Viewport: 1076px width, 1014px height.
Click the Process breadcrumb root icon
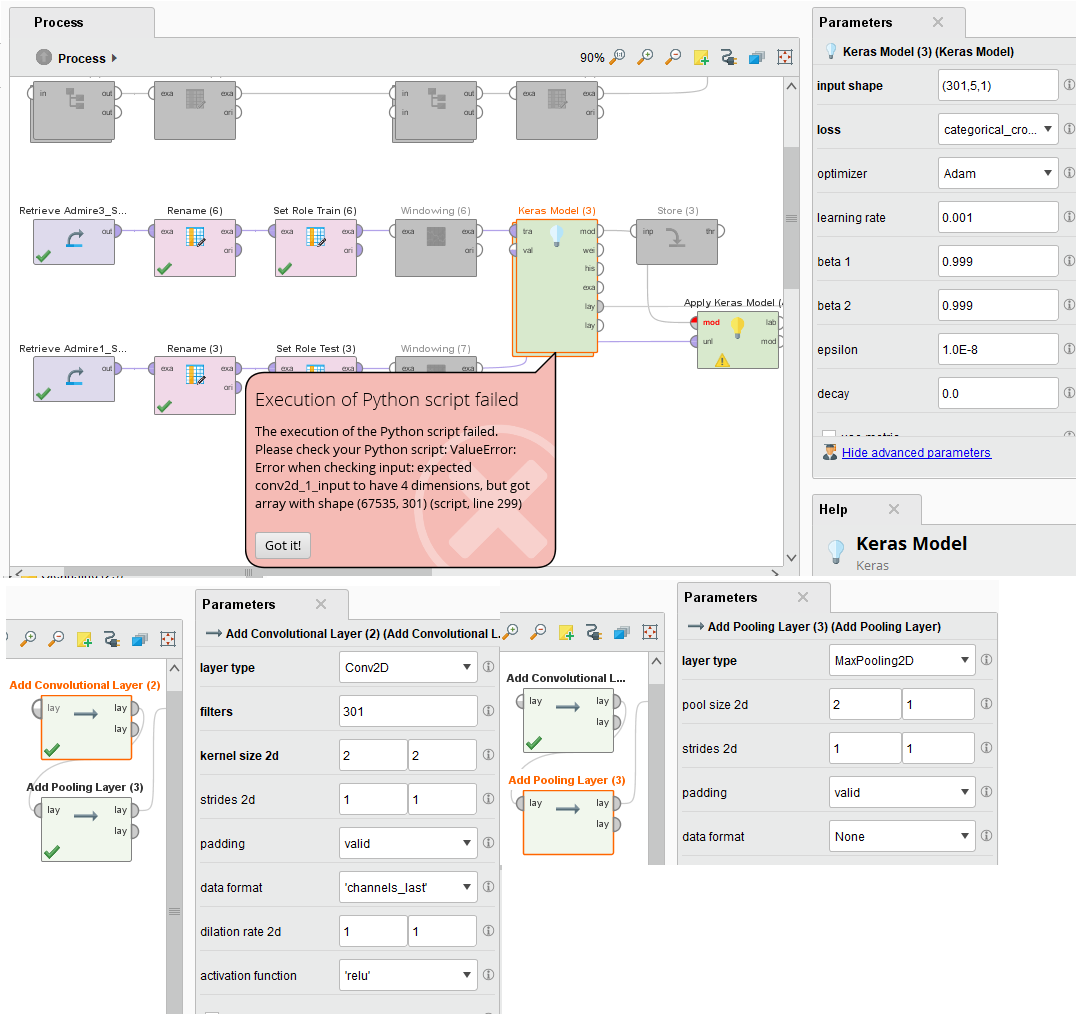(x=44, y=57)
